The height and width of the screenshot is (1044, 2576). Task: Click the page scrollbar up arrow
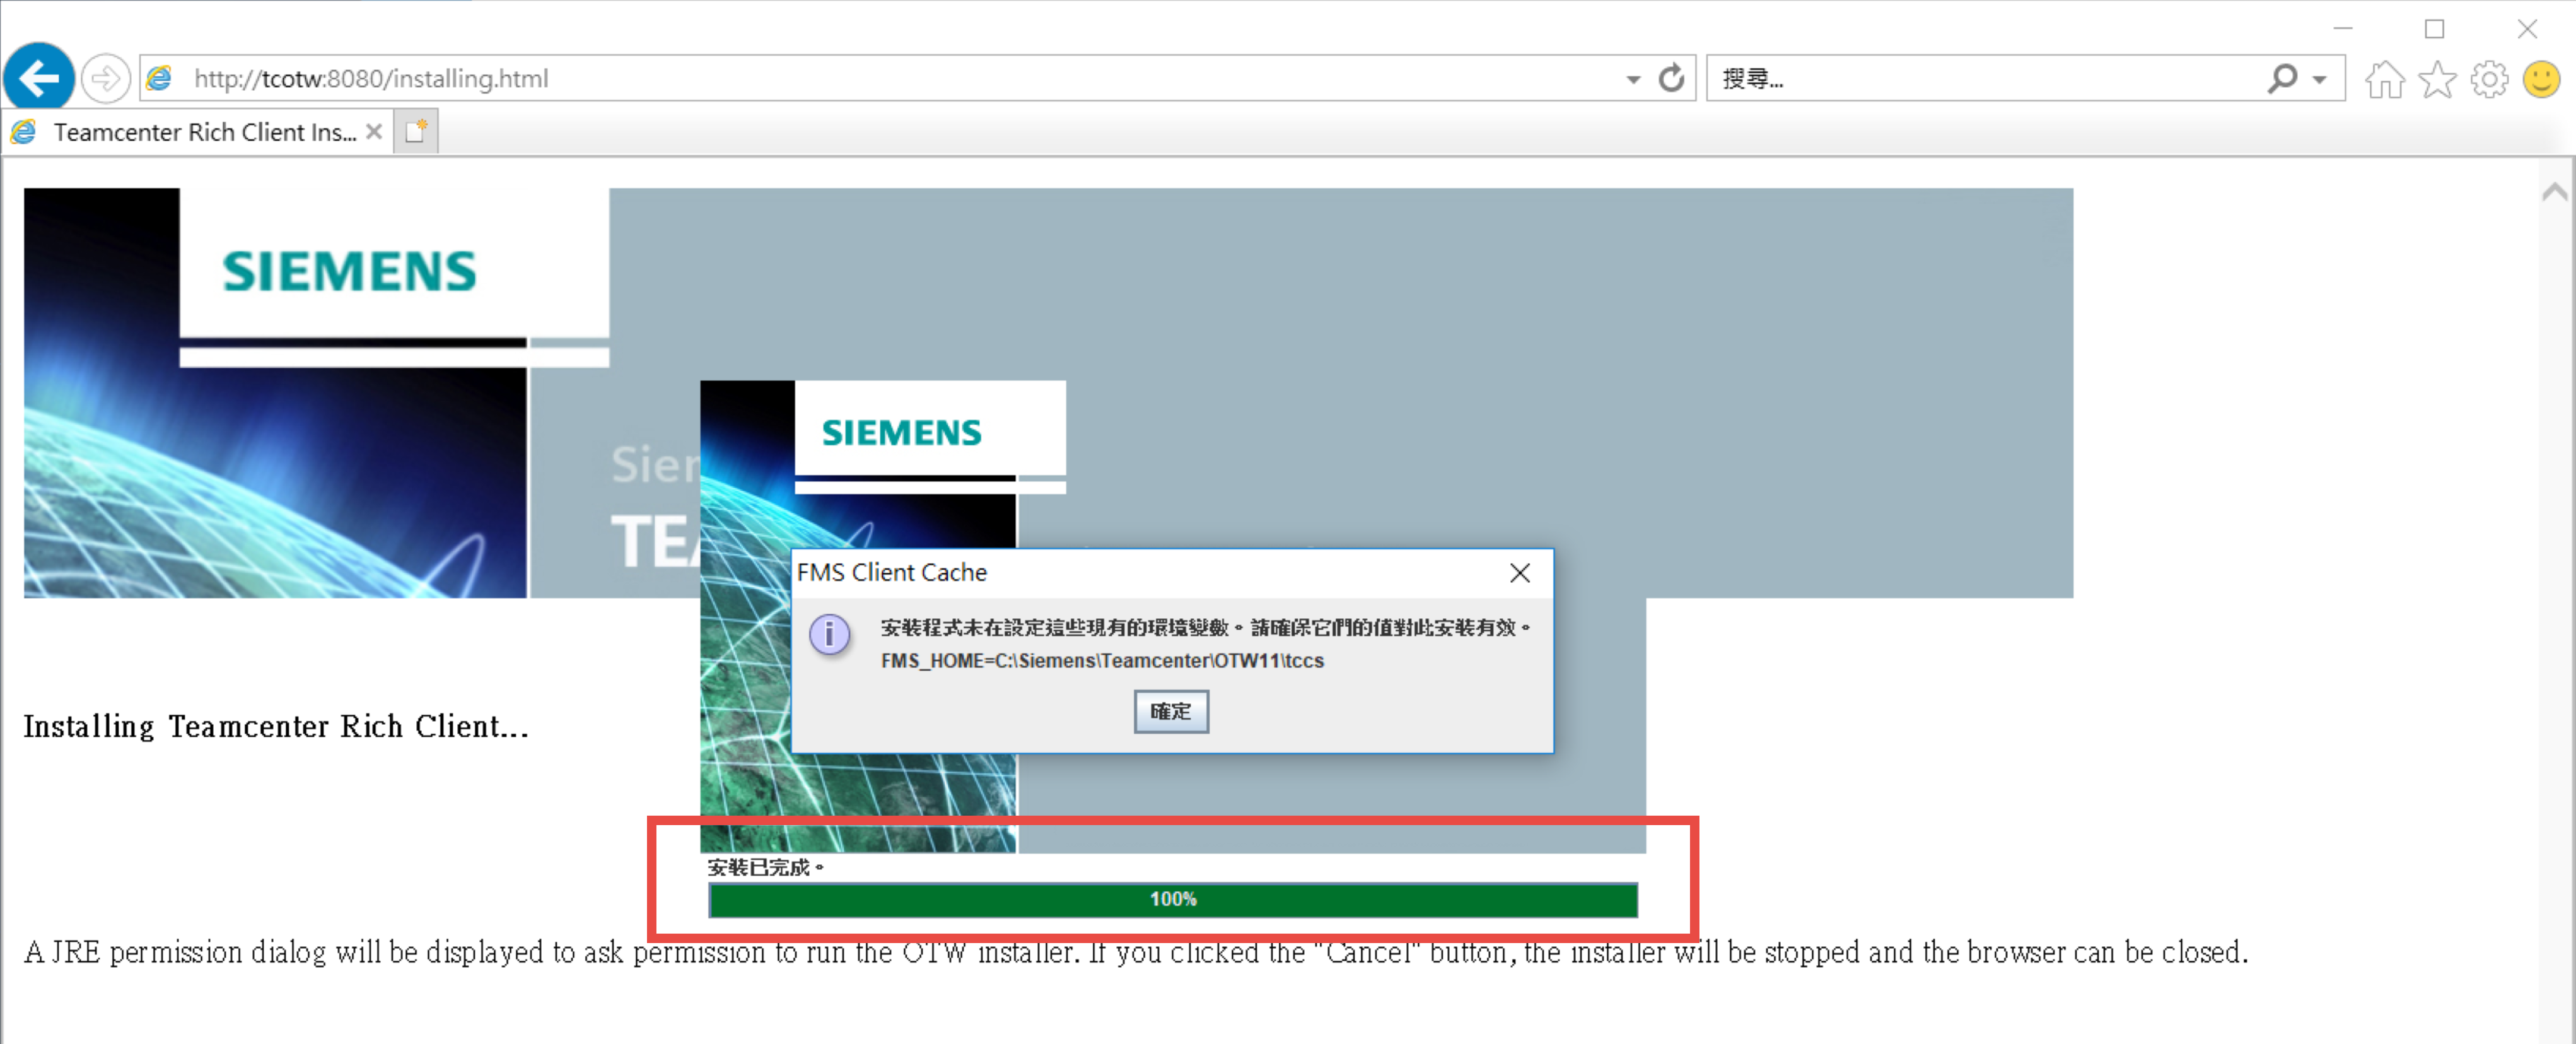pos(2555,192)
